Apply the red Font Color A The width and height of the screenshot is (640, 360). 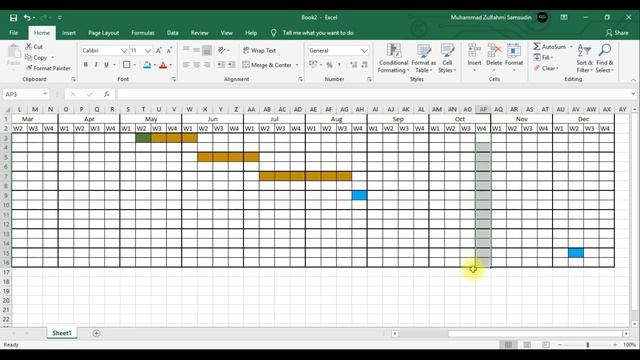click(x=163, y=64)
